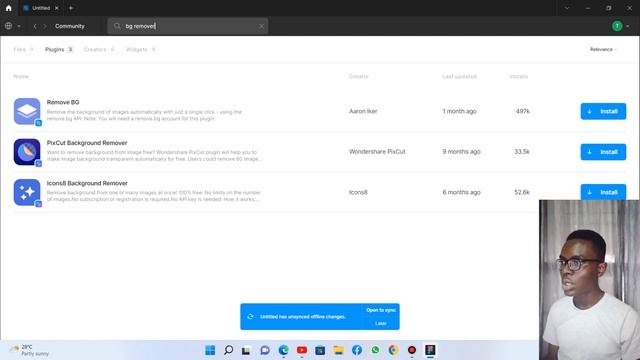Click the Installs column header

pyautogui.click(x=518, y=76)
